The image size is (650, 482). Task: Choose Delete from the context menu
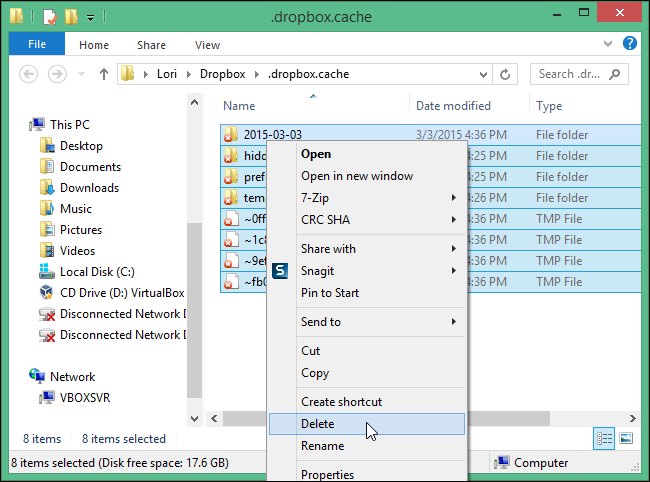pyautogui.click(x=318, y=424)
